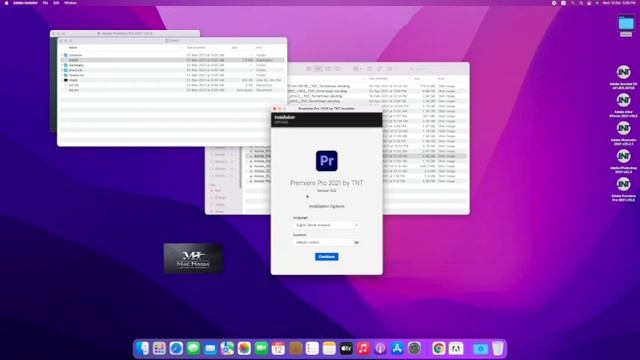Click the folder browse icon beside Location
Viewport: 640px width, 360px height.
(x=356, y=242)
